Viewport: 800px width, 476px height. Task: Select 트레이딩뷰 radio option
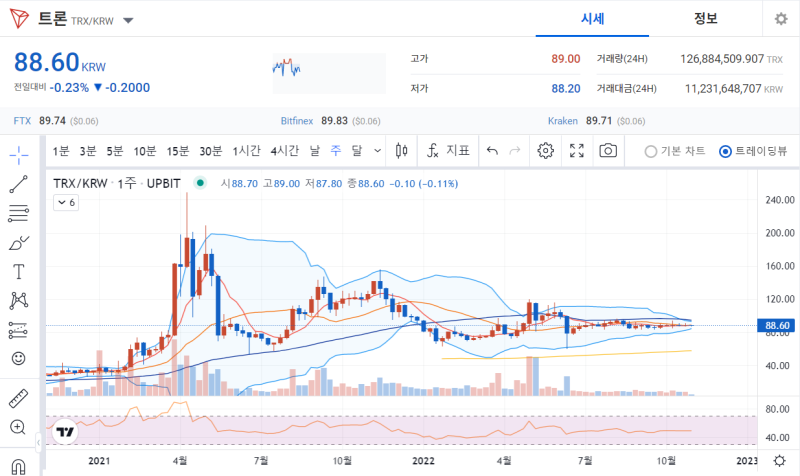pyautogui.click(x=753, y=151)
